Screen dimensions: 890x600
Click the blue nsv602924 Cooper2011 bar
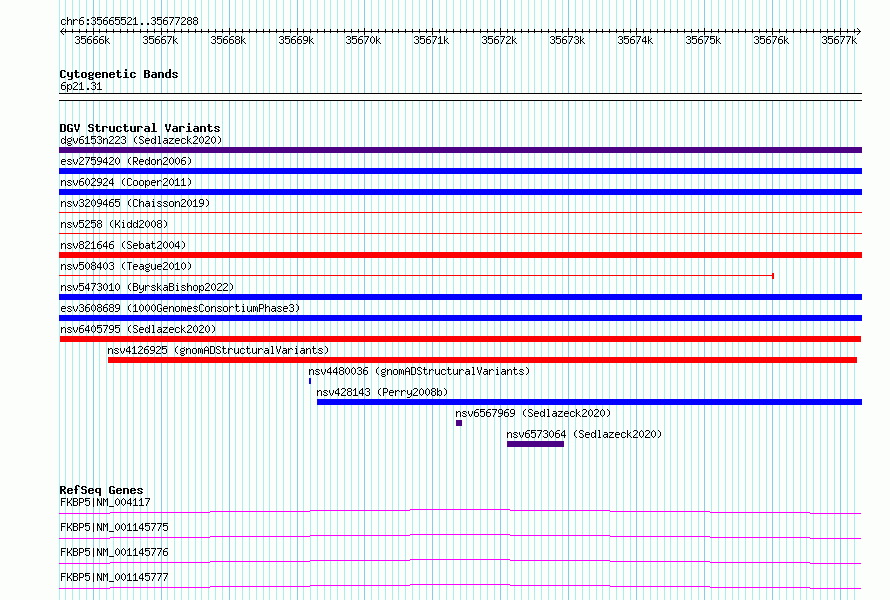(x=460, y=192)
